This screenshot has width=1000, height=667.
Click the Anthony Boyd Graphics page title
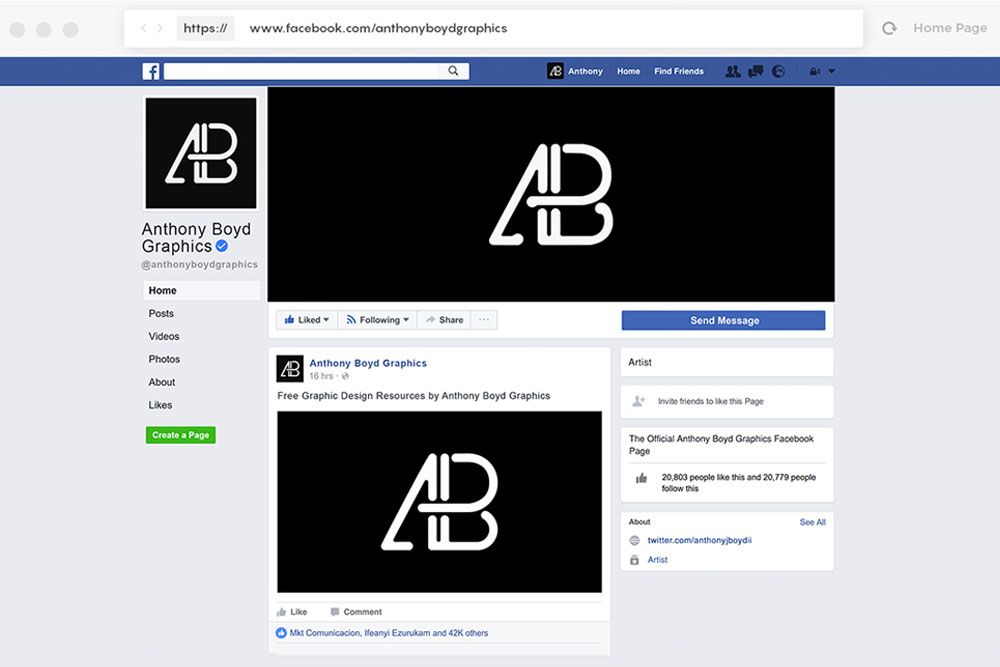point(196,237)
